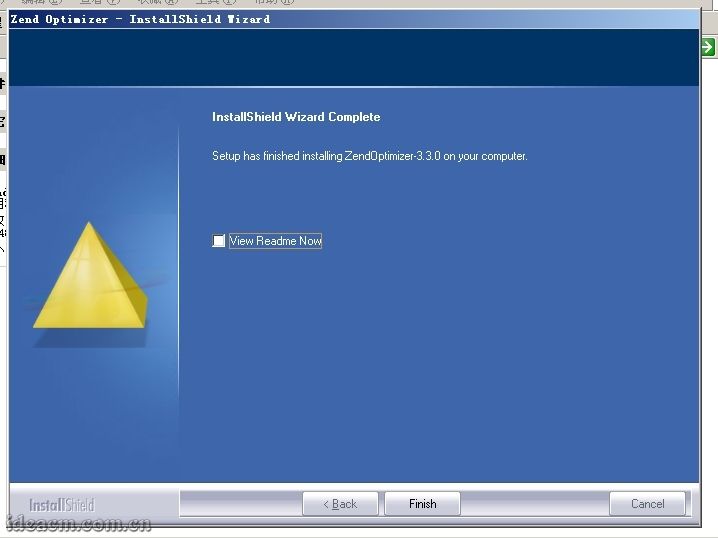This screenshot has width=718, height=538.
Task: Click the gray footer bar between Finish and Cancel
Action: [535, 504]
